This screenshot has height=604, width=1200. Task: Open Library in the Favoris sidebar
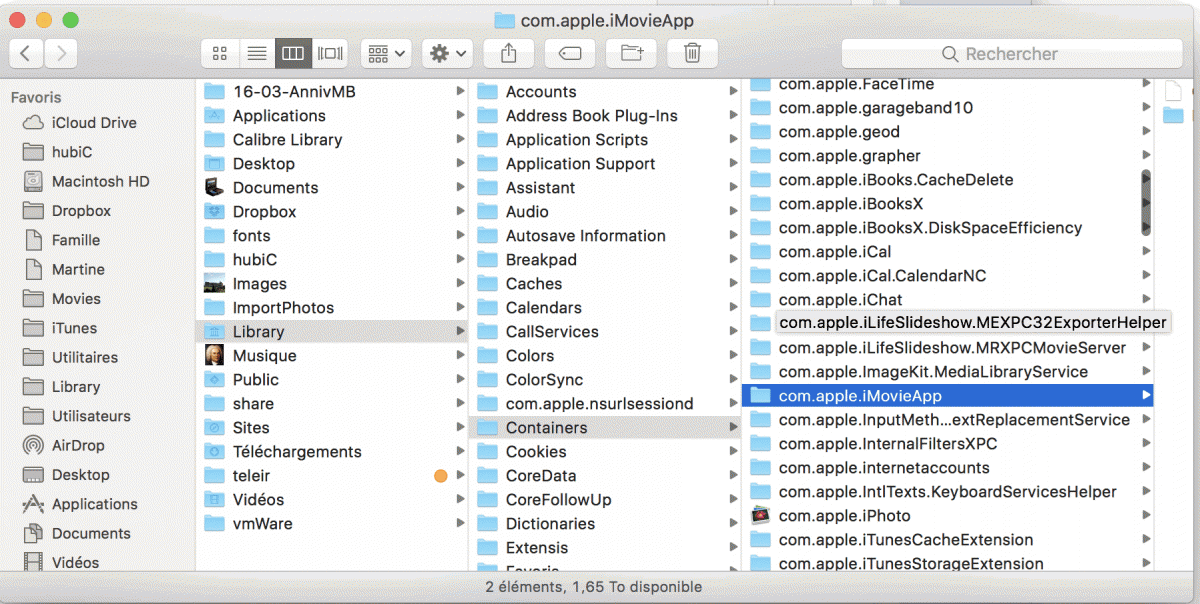pyautogui.click(x=75, y=387)
